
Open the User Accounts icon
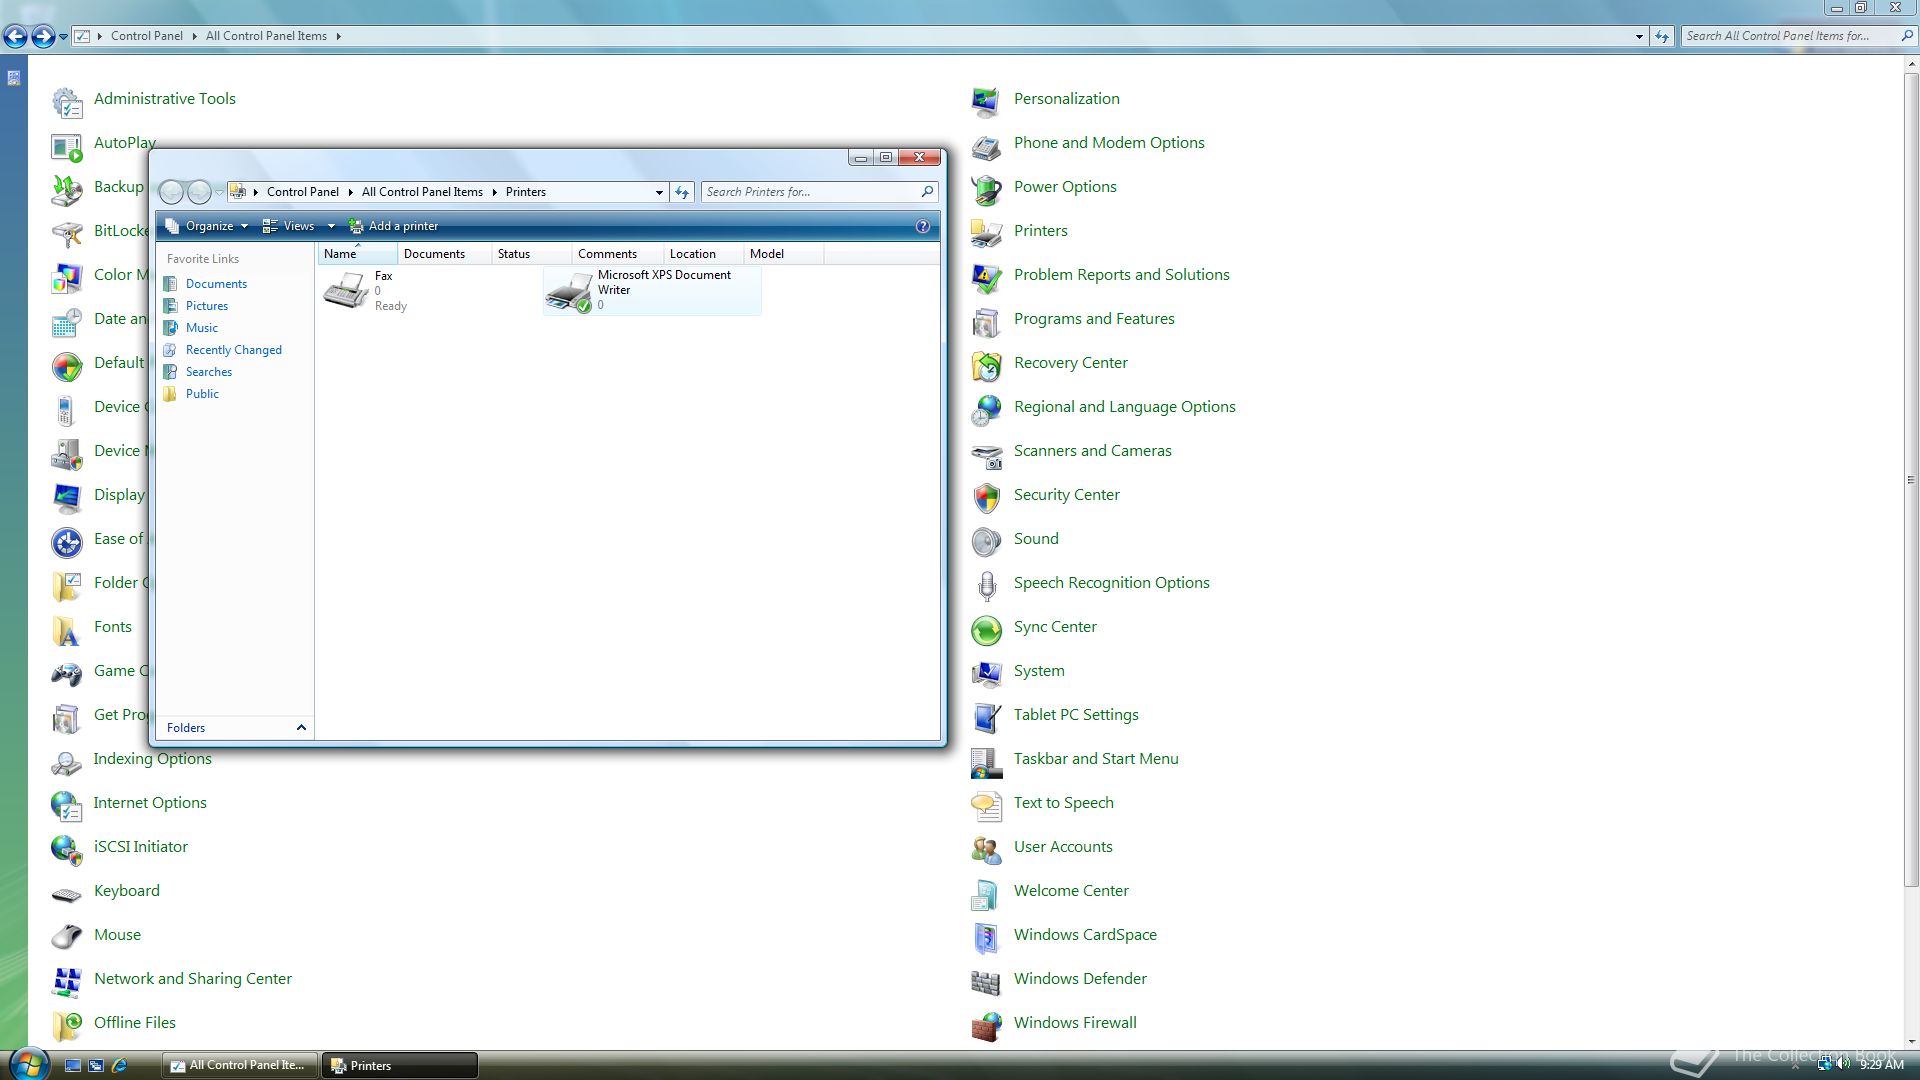pyautogui.click(x=986, y=848)
